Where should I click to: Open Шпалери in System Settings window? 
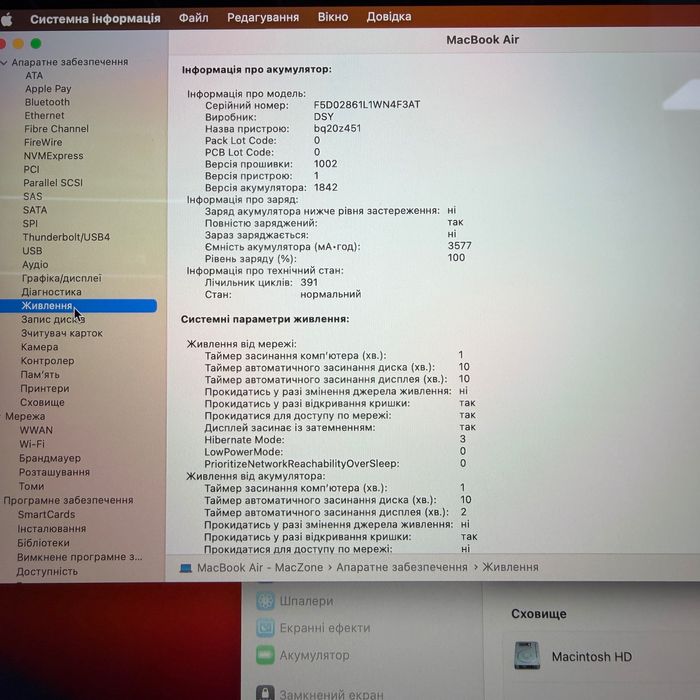click(x=295, y=601)
